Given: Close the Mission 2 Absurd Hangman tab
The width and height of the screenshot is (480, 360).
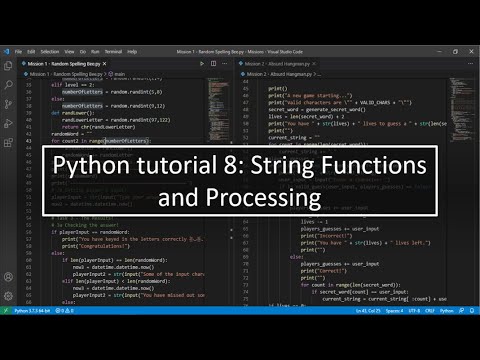Looking at the screenshot, I should [314, 64].
